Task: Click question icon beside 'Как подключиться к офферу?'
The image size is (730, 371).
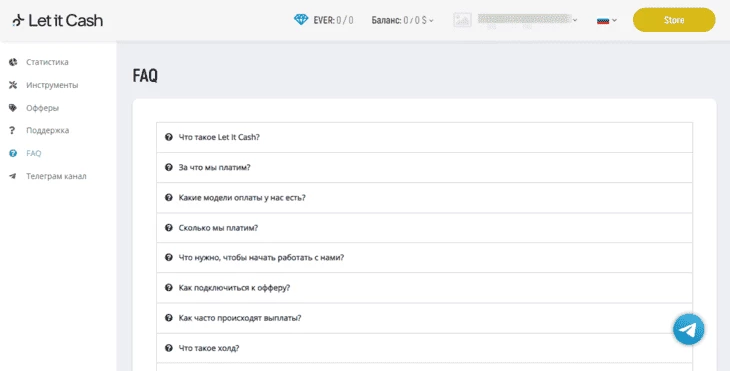Action: (169, 288)
